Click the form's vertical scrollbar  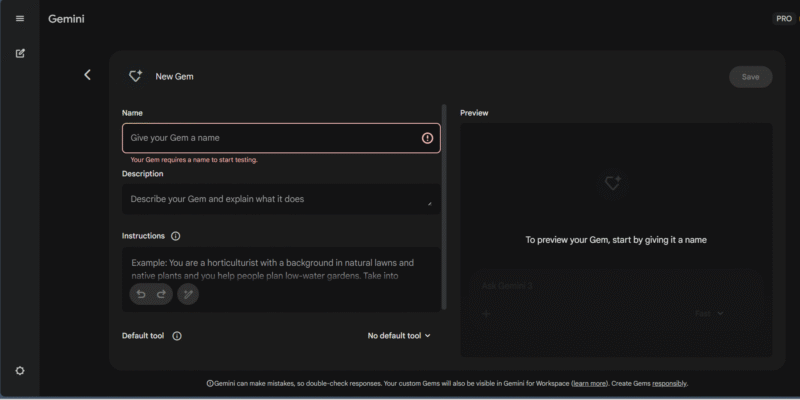(x=444, y=207)
